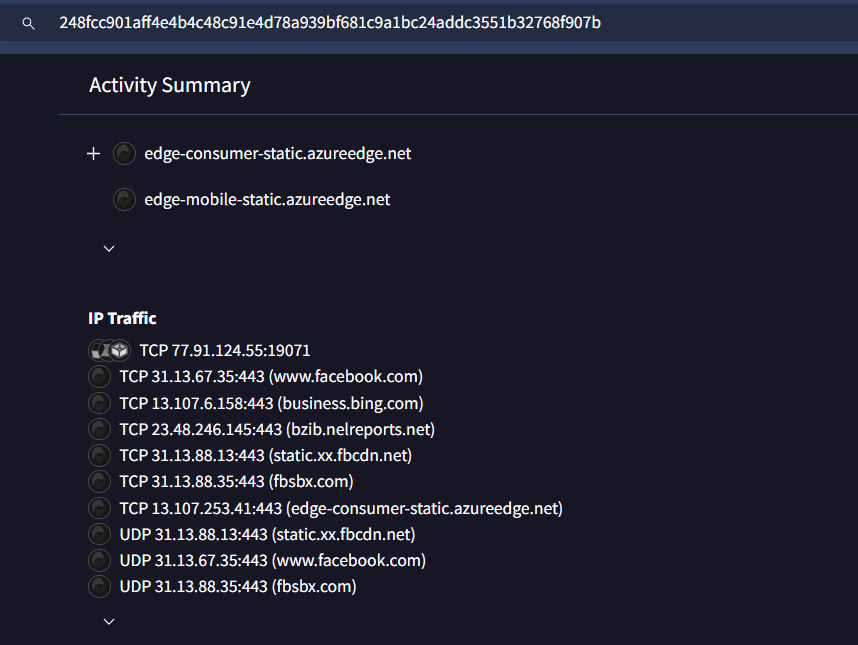Click the Edge icon beside business.bing.com

(x=99, y=403)
